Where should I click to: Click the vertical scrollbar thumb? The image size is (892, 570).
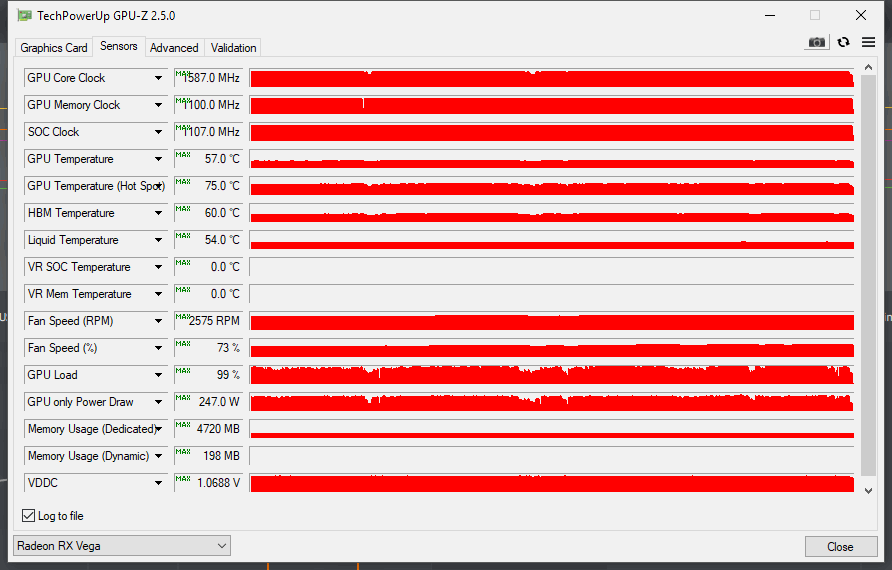tap(868, 275)
